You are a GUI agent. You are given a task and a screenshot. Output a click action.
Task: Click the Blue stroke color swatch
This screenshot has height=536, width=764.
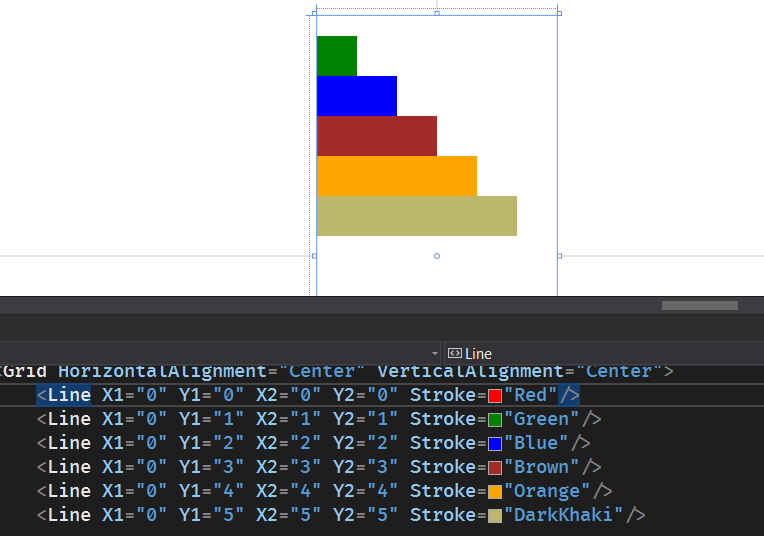tap(495, 443)
